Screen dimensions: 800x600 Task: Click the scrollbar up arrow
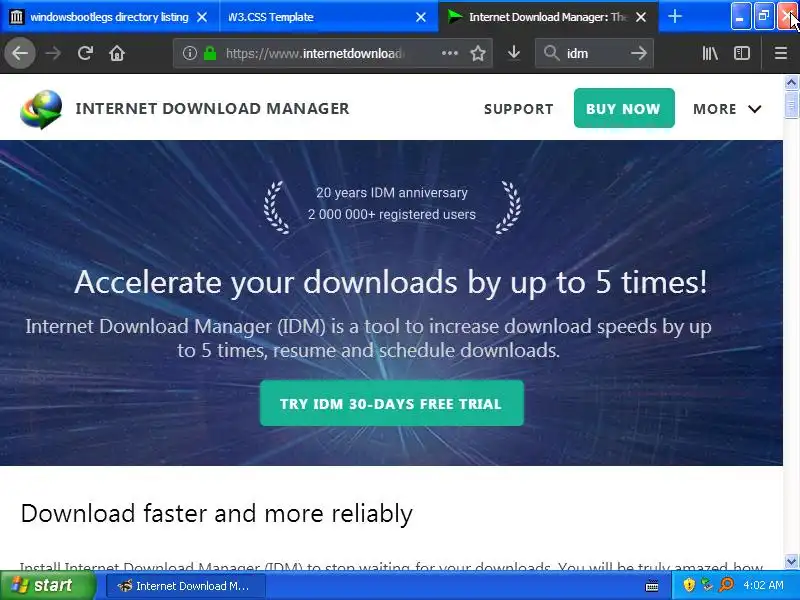click(791, 82)
